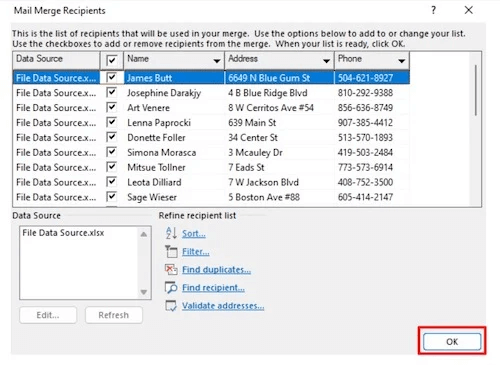Click the OK button
The image size is (500, 365).
(452, 341)
